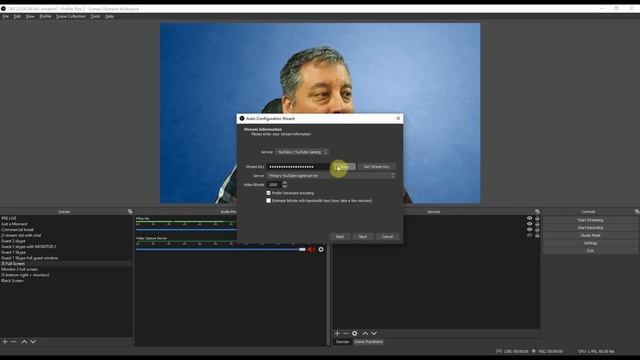The height and width of the screenshot is (360, 640).
Task: Show the hidden source with dimmed eye icon
Action: [x=529, y=235]
